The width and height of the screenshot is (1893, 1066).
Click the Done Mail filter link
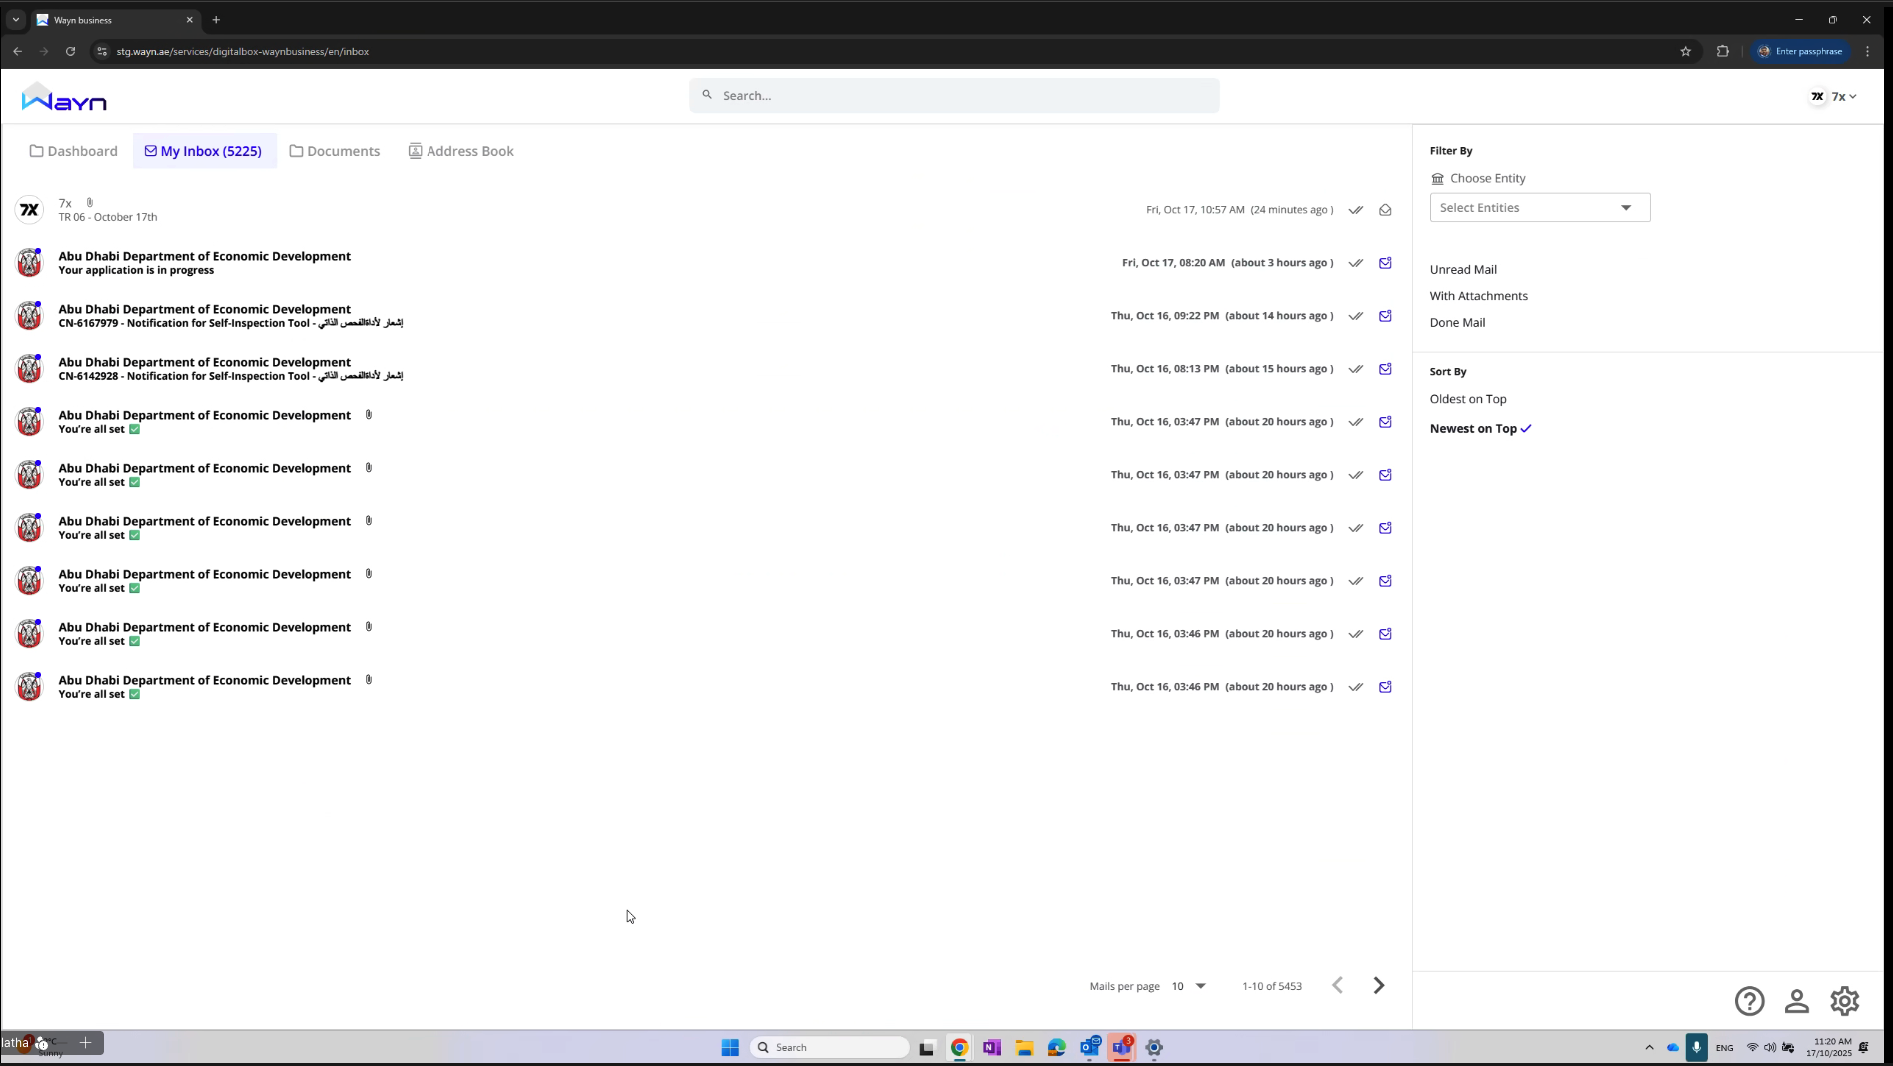1458,322
